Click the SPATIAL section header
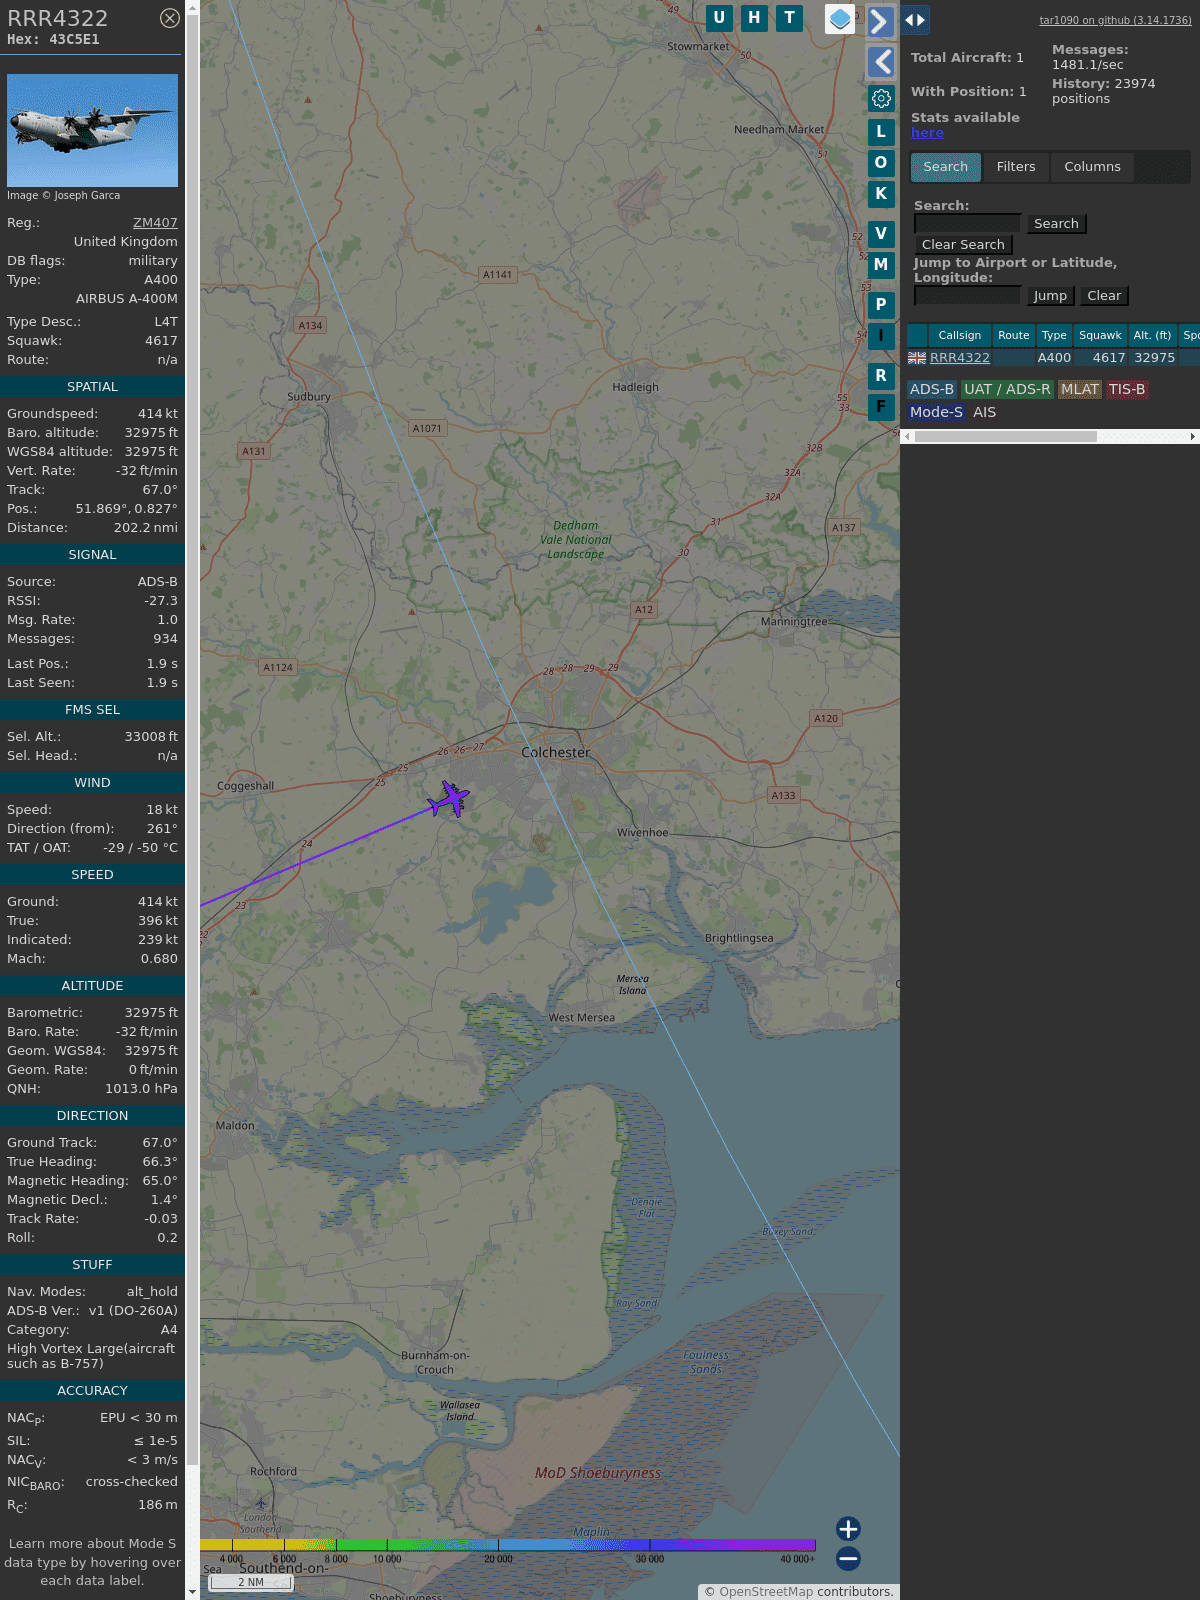The width and height of the screenshot is (1200, 1600). coord(92,387)
